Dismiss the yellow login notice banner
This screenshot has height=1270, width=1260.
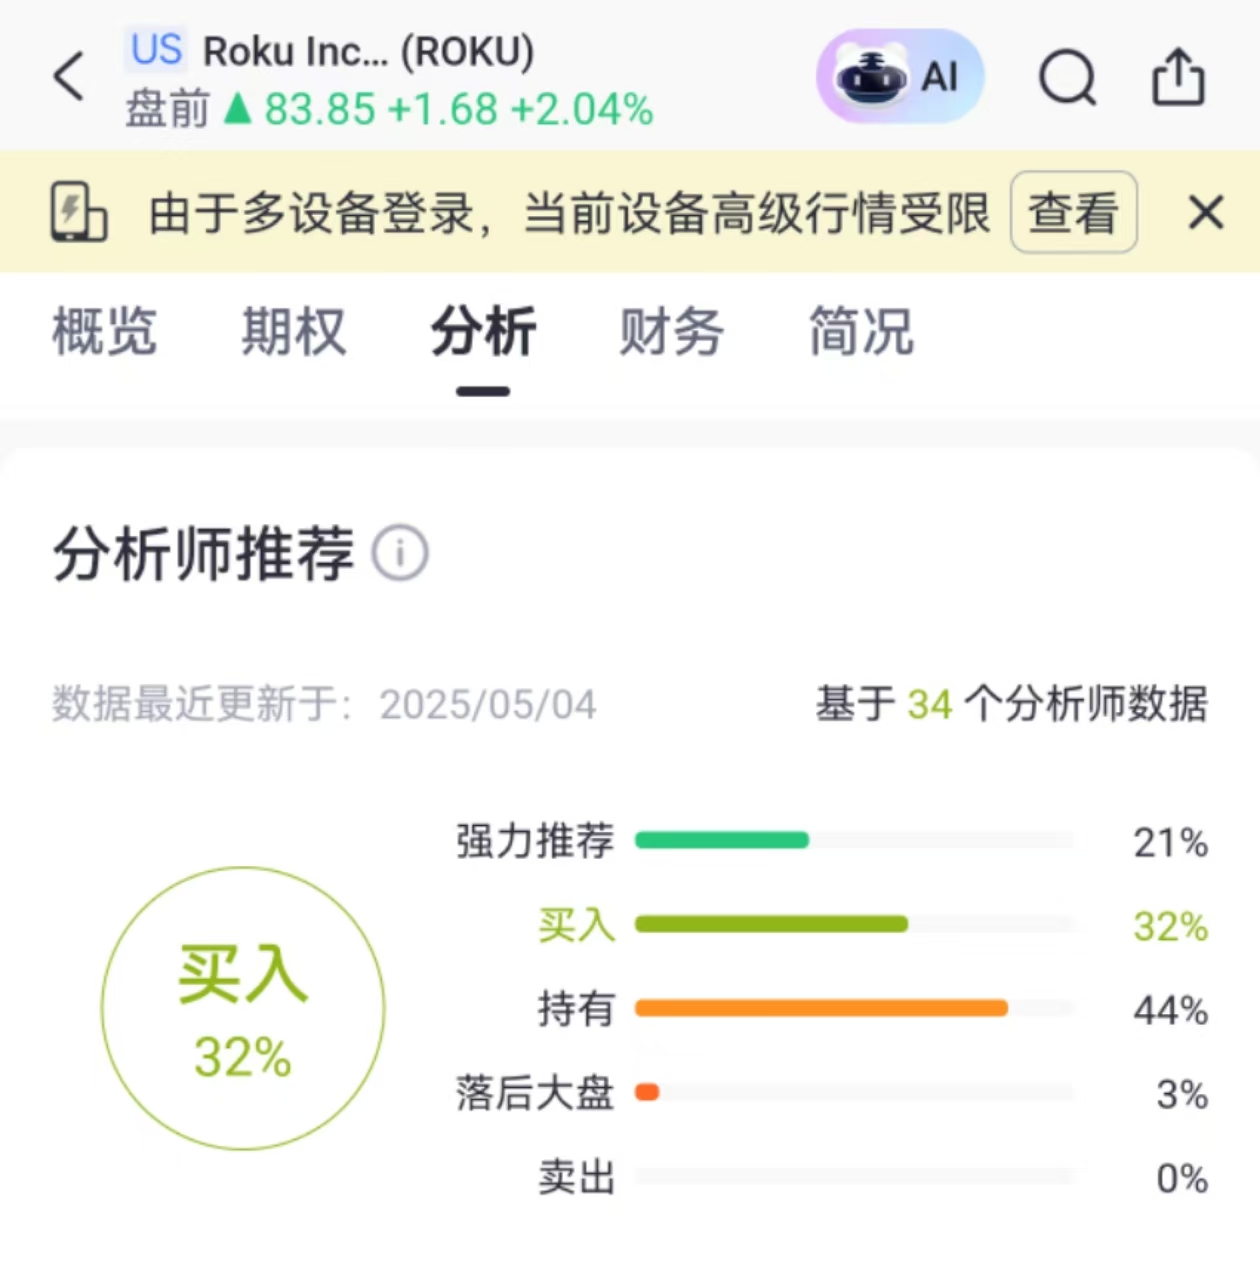pyautogui.click(x=1206, y=212)
